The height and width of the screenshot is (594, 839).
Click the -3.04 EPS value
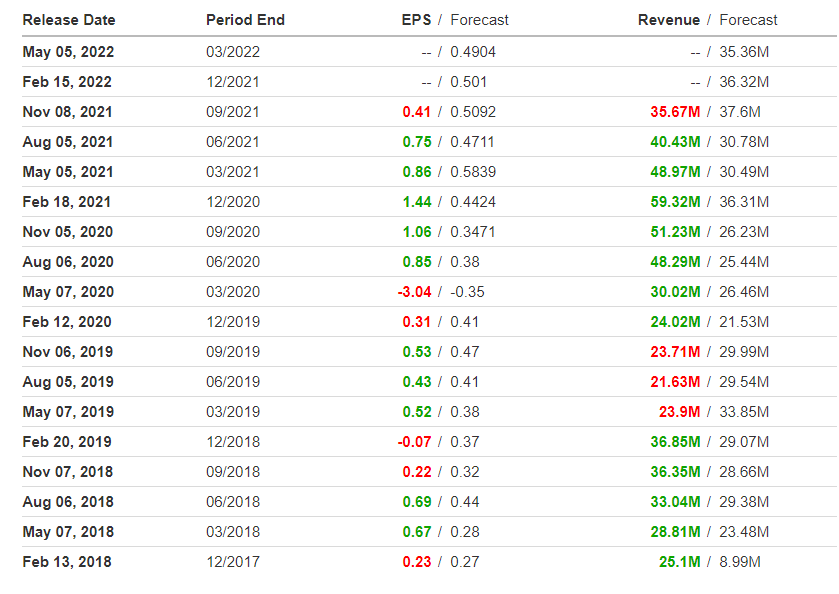coord(415,292)
